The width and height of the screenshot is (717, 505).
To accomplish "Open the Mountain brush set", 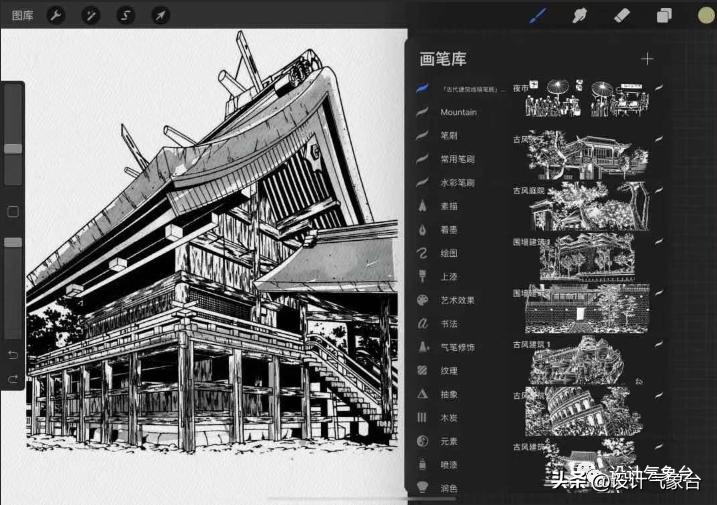I will [460, 112].
